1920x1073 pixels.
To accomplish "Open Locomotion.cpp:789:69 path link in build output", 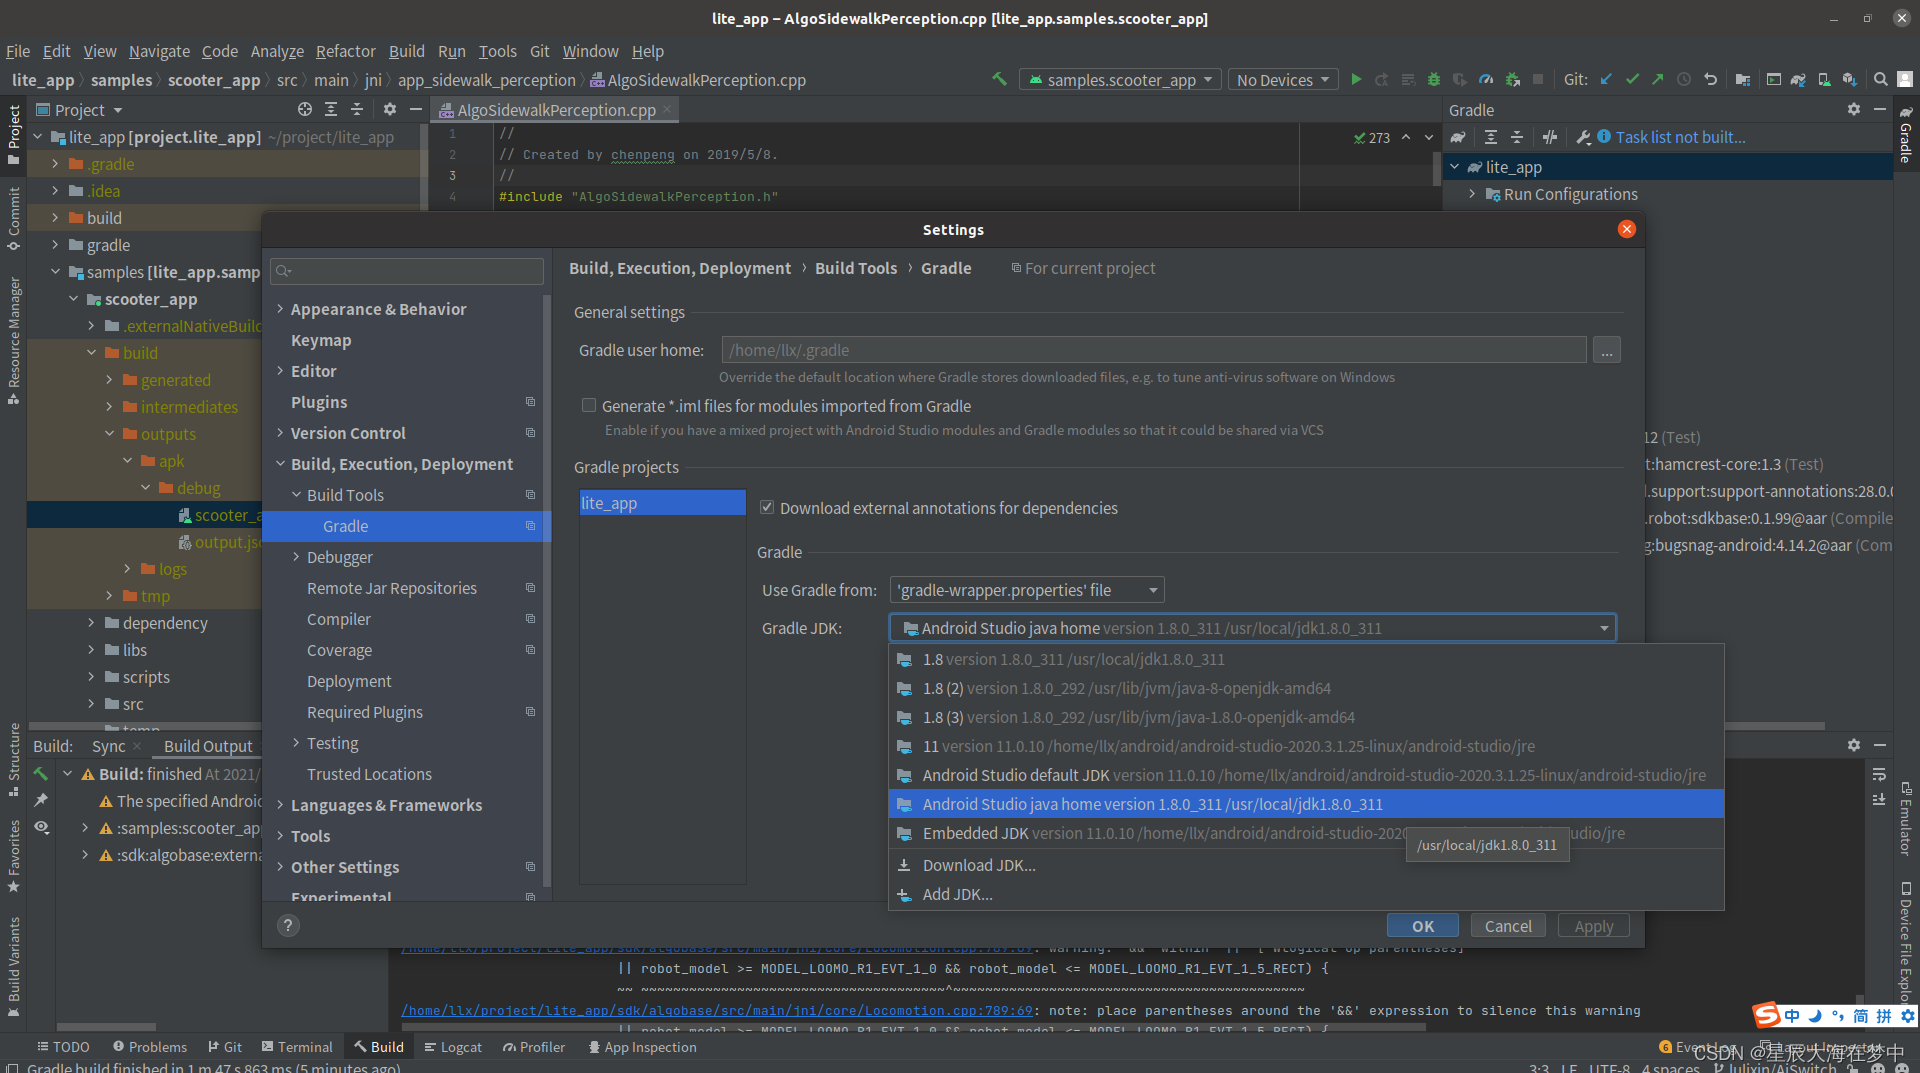I will pos(716,1010).
